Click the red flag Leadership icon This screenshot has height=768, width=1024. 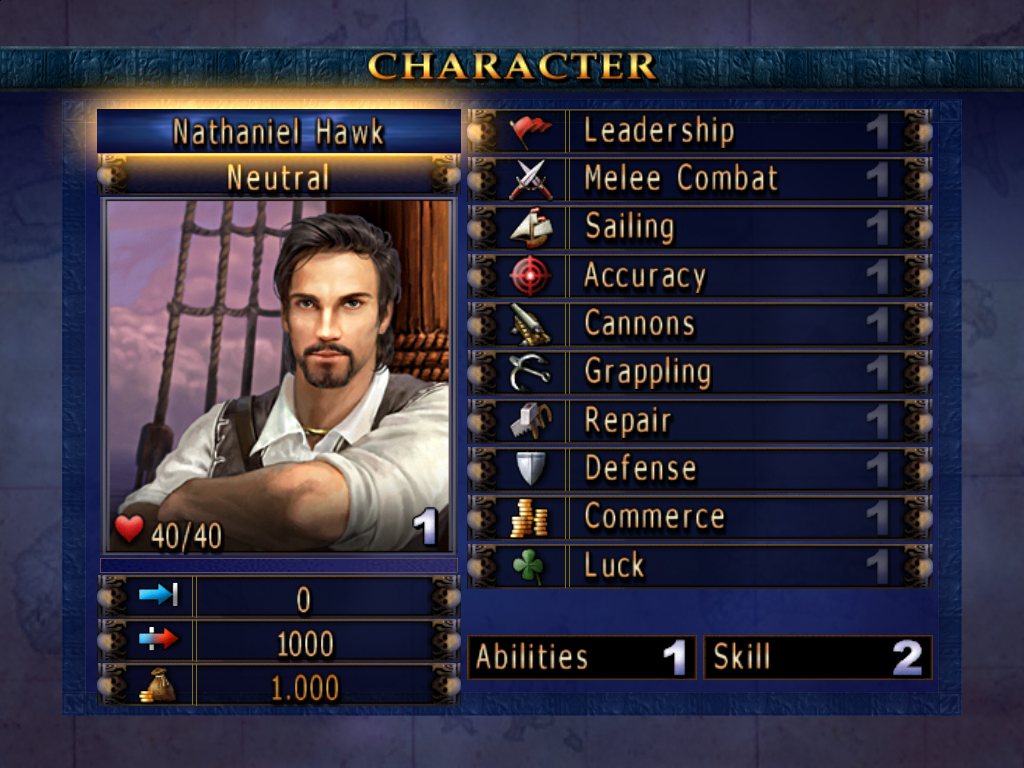530,131
